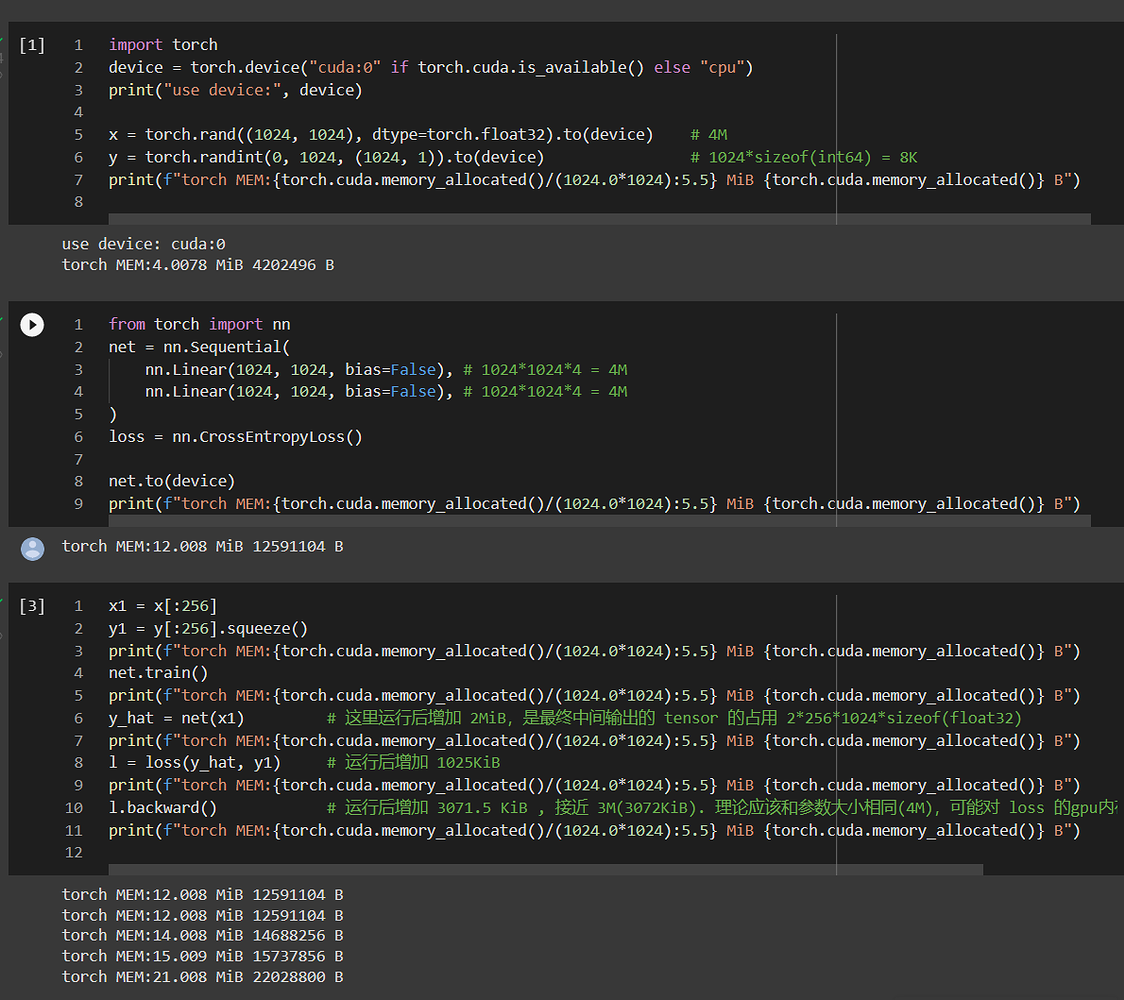Place cursor on the 'l.backward()' code
This screenshot has width=1124, height=1000.
pos(162,808)
